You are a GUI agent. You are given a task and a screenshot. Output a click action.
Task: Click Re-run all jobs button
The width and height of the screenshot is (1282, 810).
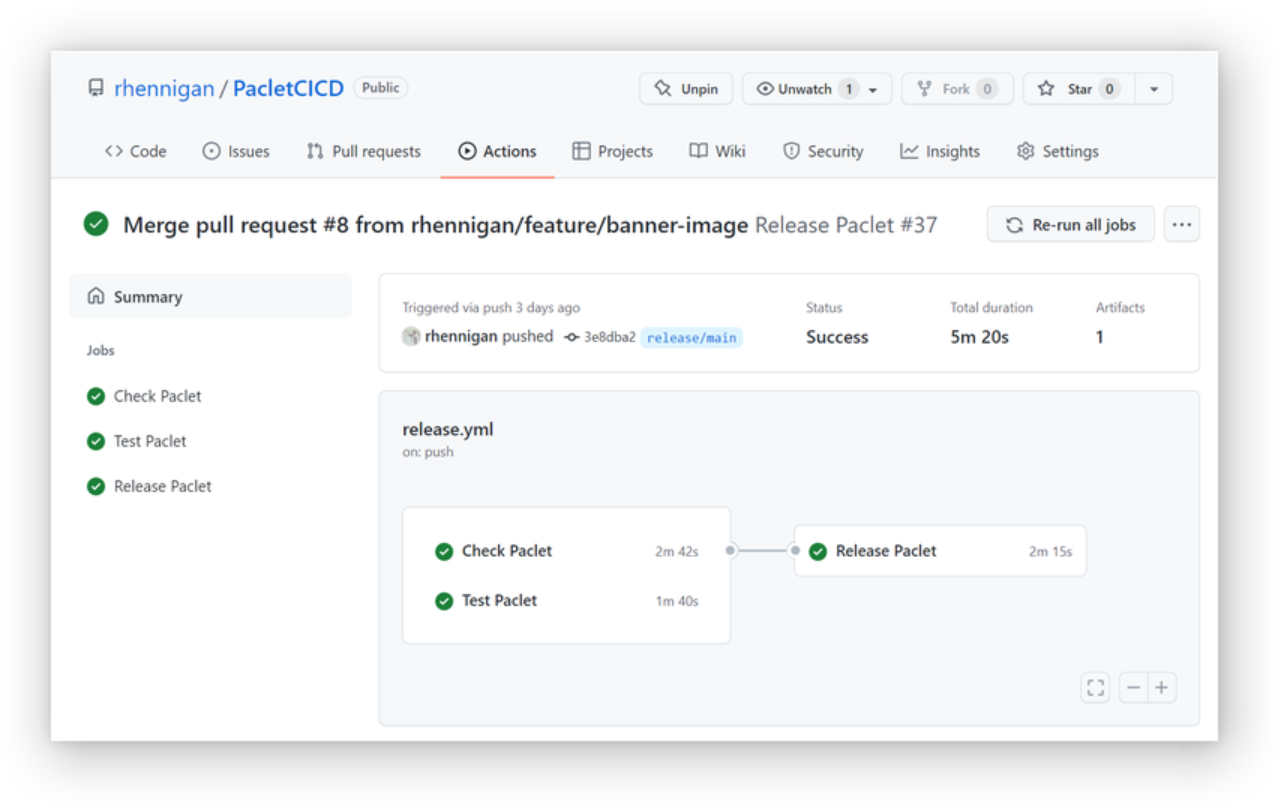[1070, 225]
